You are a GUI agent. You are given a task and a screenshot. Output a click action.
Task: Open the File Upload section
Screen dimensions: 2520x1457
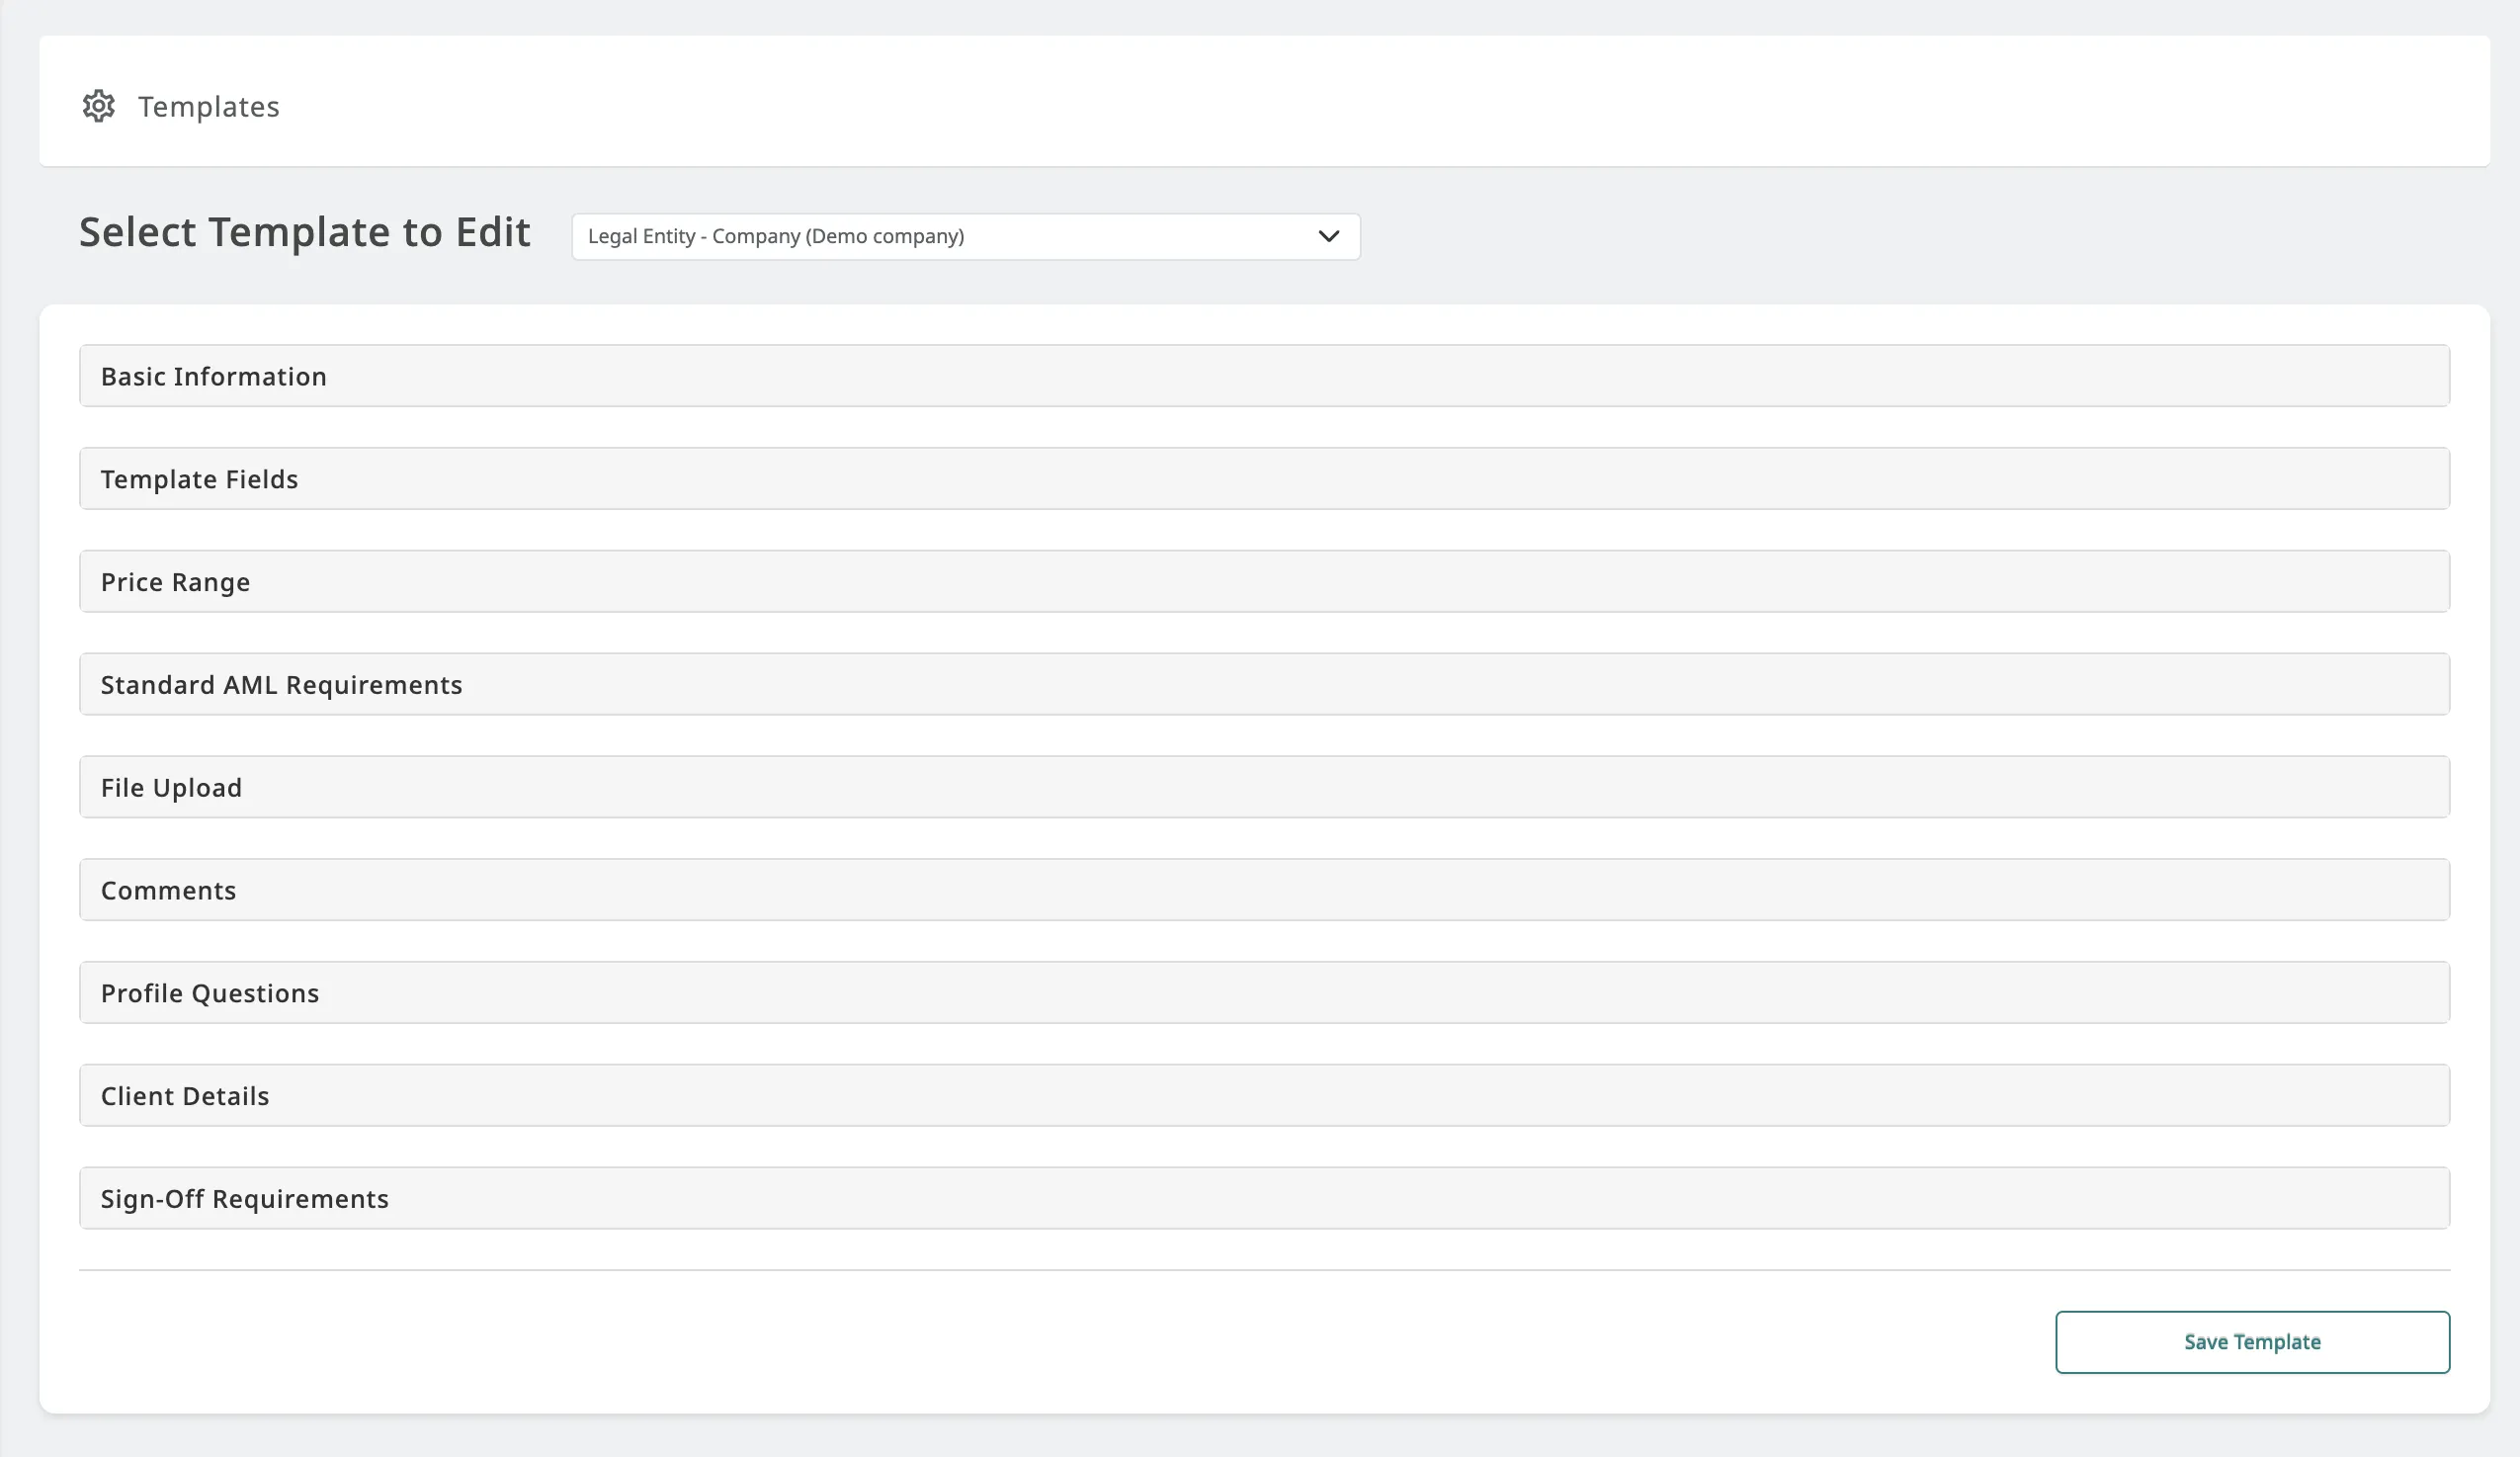click(1264, 788)
